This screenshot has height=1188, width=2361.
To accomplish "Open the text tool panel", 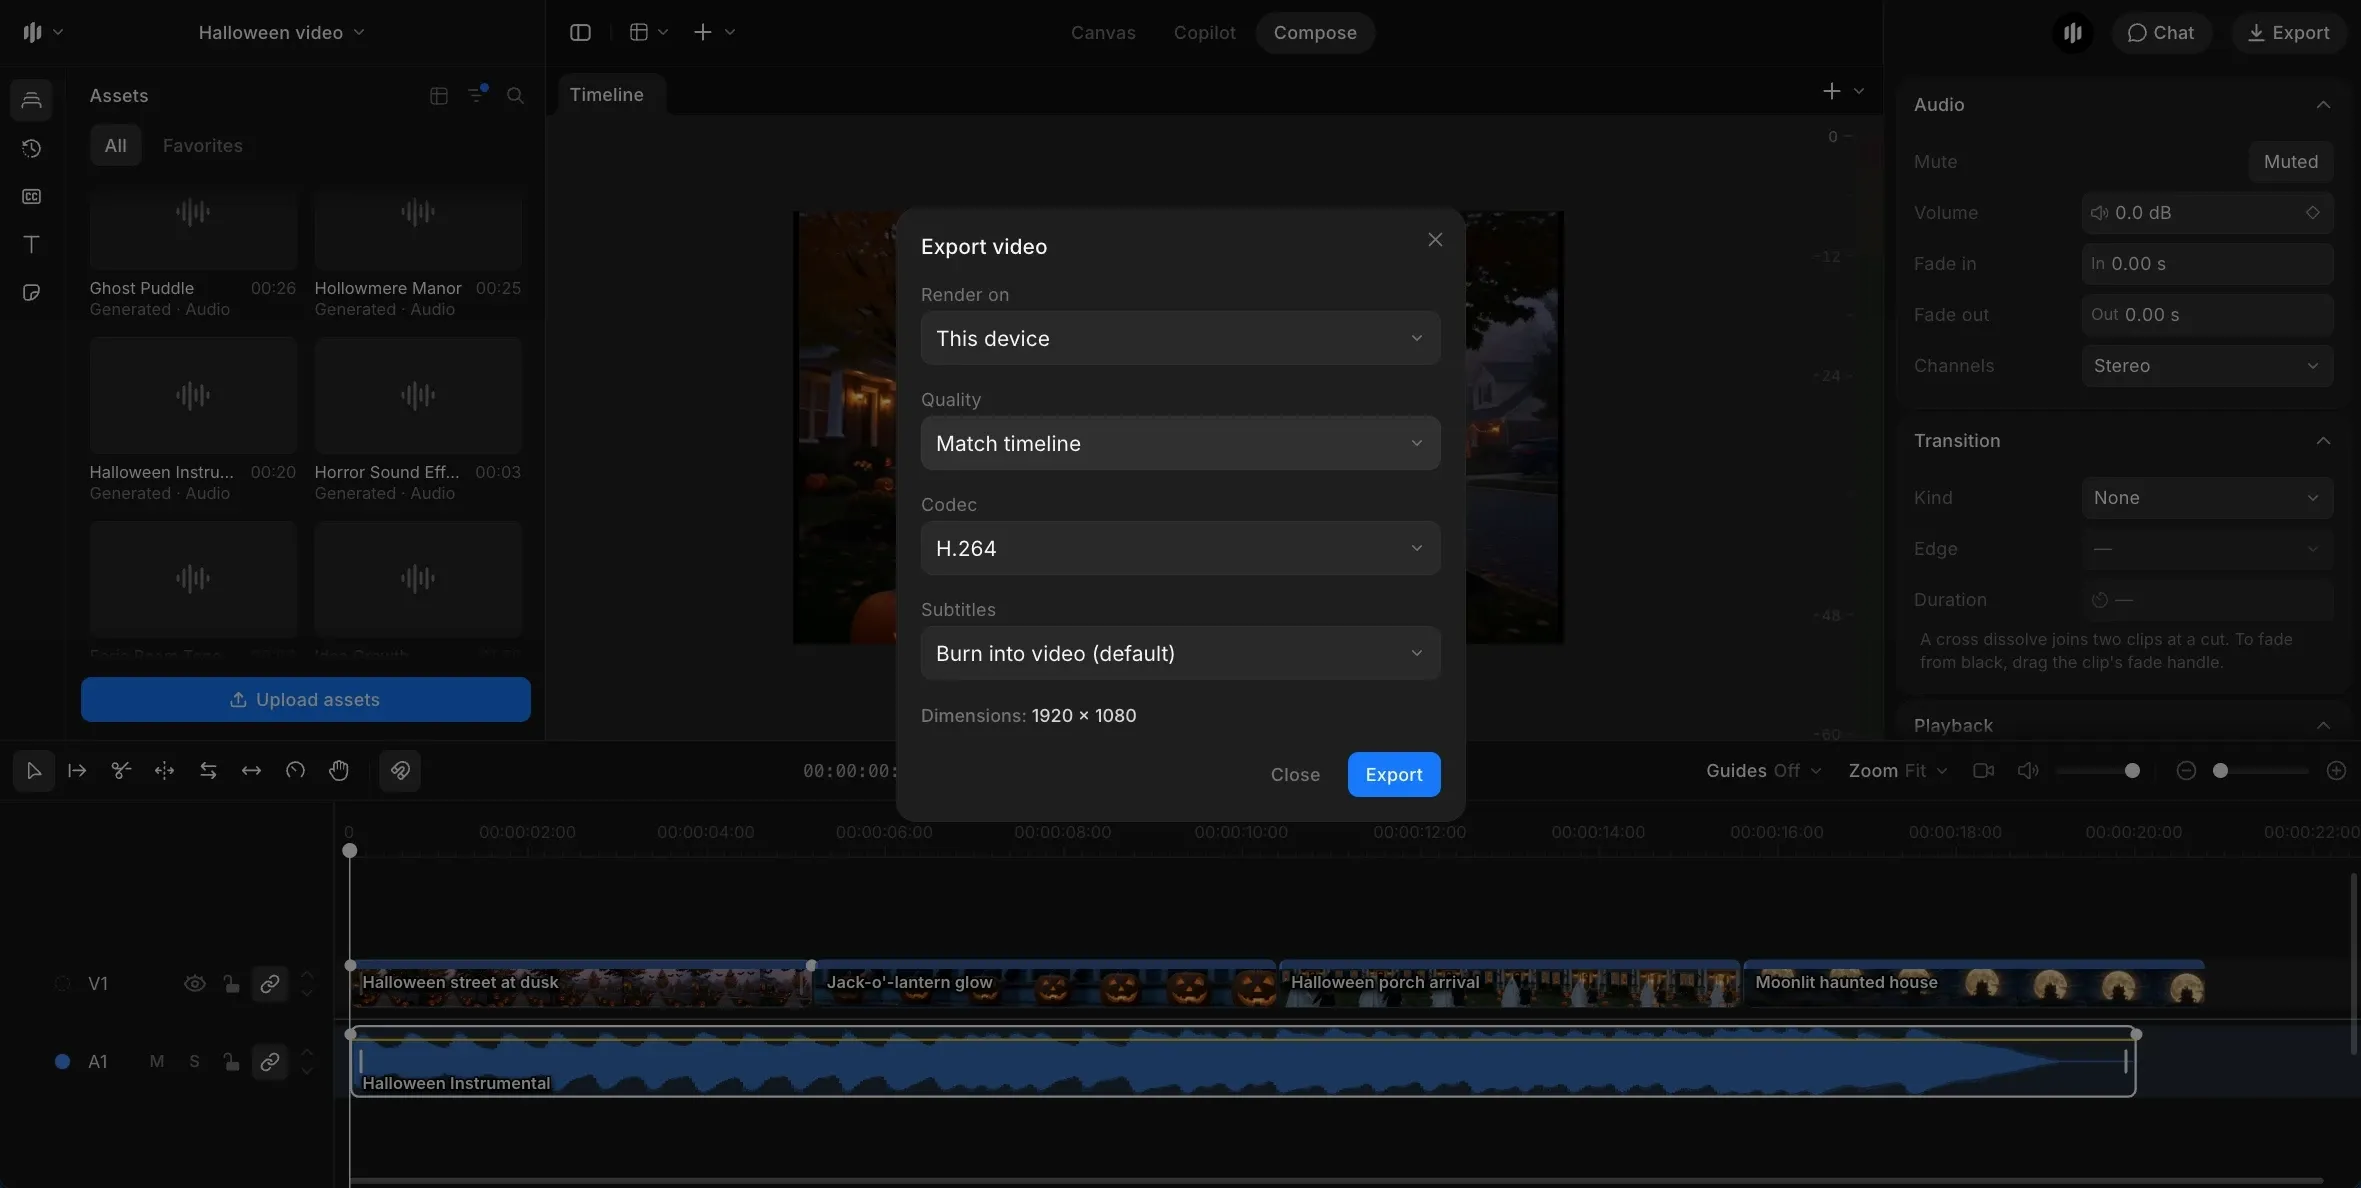I will tap(32, 244).
